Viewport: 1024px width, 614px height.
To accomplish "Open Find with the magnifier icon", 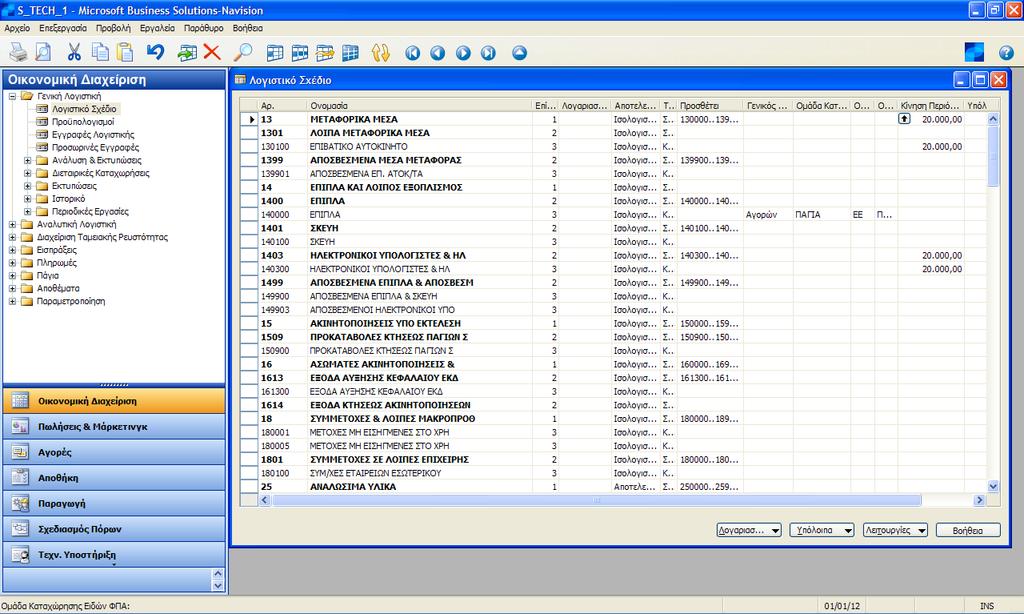I will [x=243, y=52].
